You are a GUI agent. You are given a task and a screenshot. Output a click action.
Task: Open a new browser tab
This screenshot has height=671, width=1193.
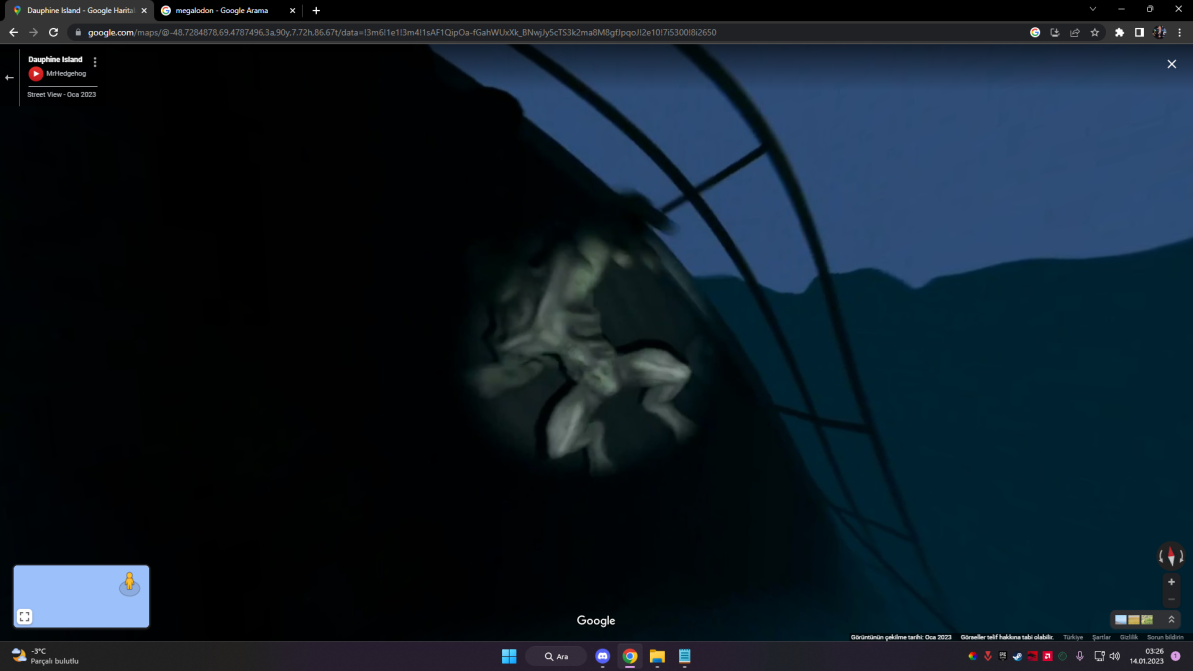pyautogui.click(x=316, y=11)
